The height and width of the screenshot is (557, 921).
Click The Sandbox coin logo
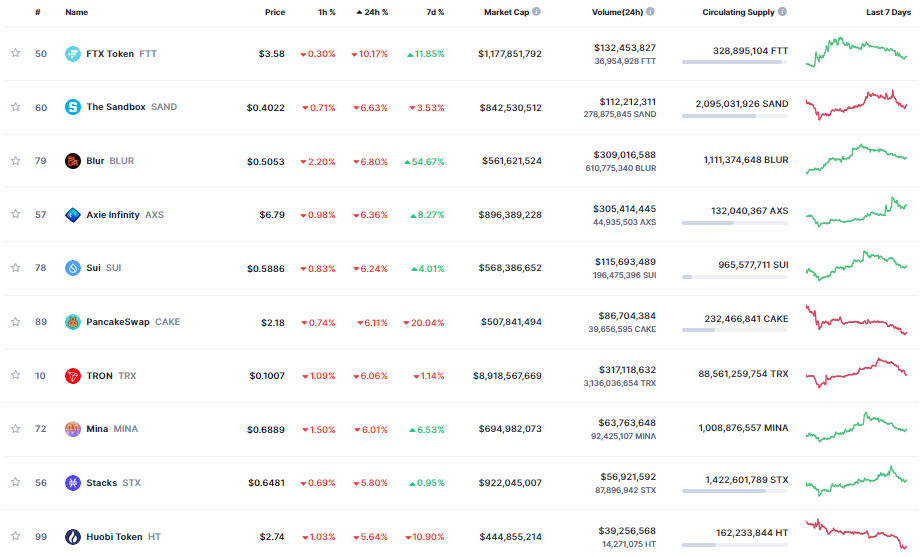[x=72, y=107]
